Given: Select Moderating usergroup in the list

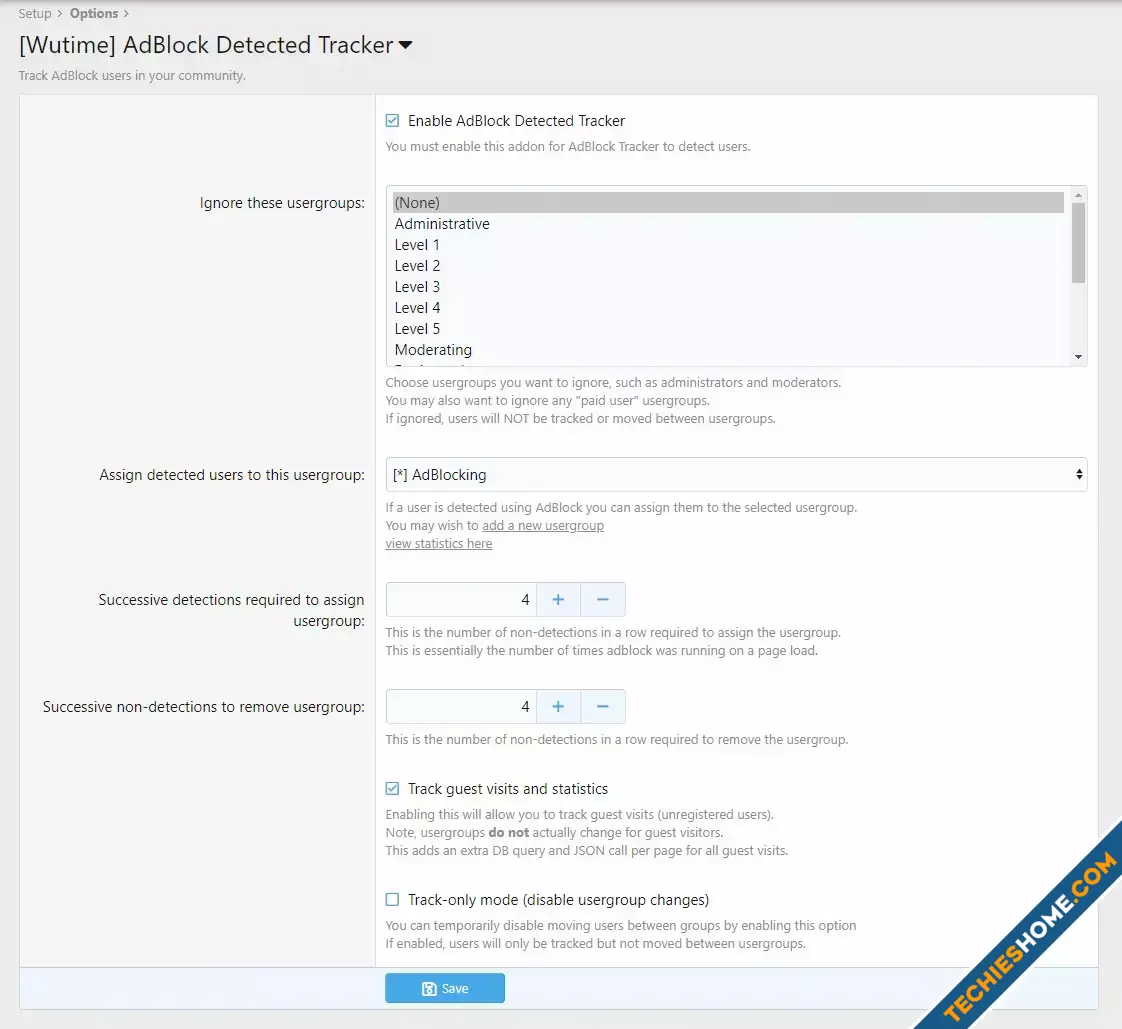Looking at the screenshot, I should [x=728, y=350].
